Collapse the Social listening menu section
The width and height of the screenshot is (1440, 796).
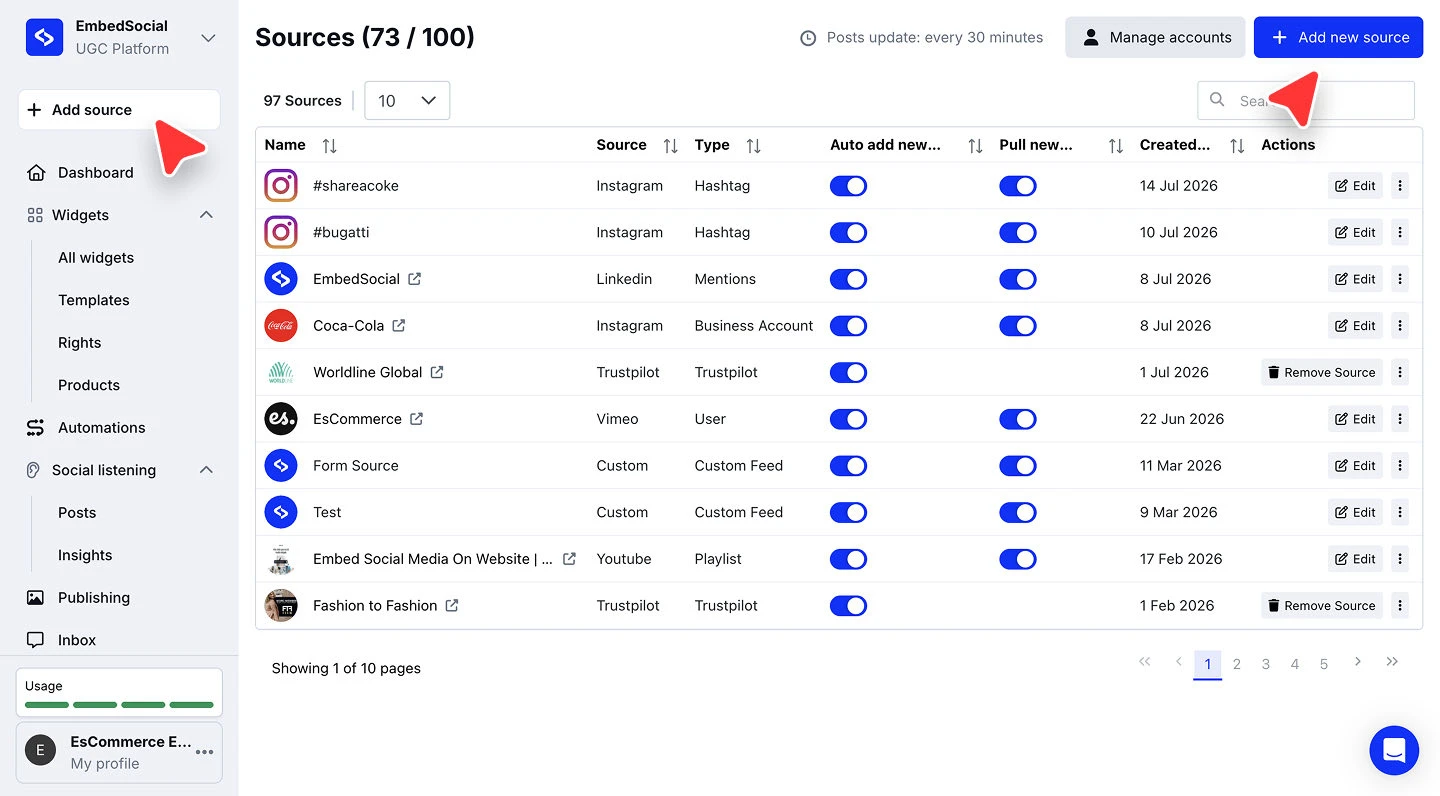pyautogui.click(x=206, y=470)
